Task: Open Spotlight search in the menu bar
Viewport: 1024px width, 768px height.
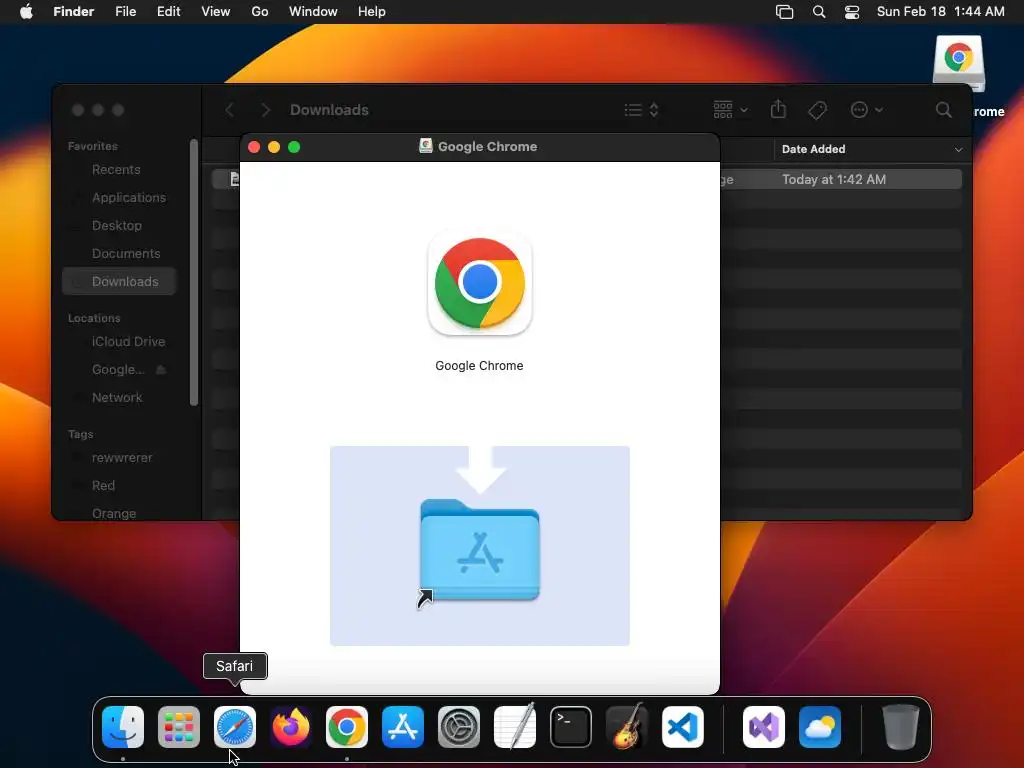Action: (819, 12)
